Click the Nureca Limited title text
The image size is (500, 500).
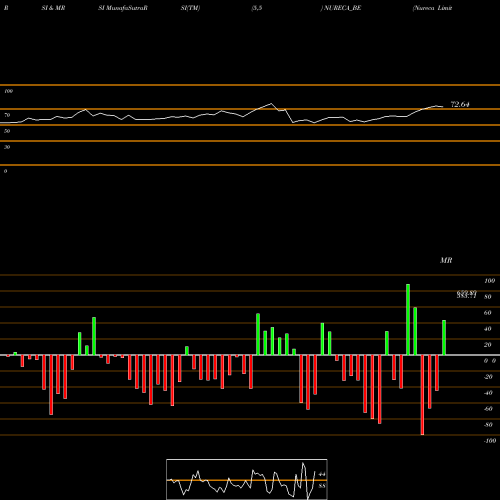pos(432,8)
